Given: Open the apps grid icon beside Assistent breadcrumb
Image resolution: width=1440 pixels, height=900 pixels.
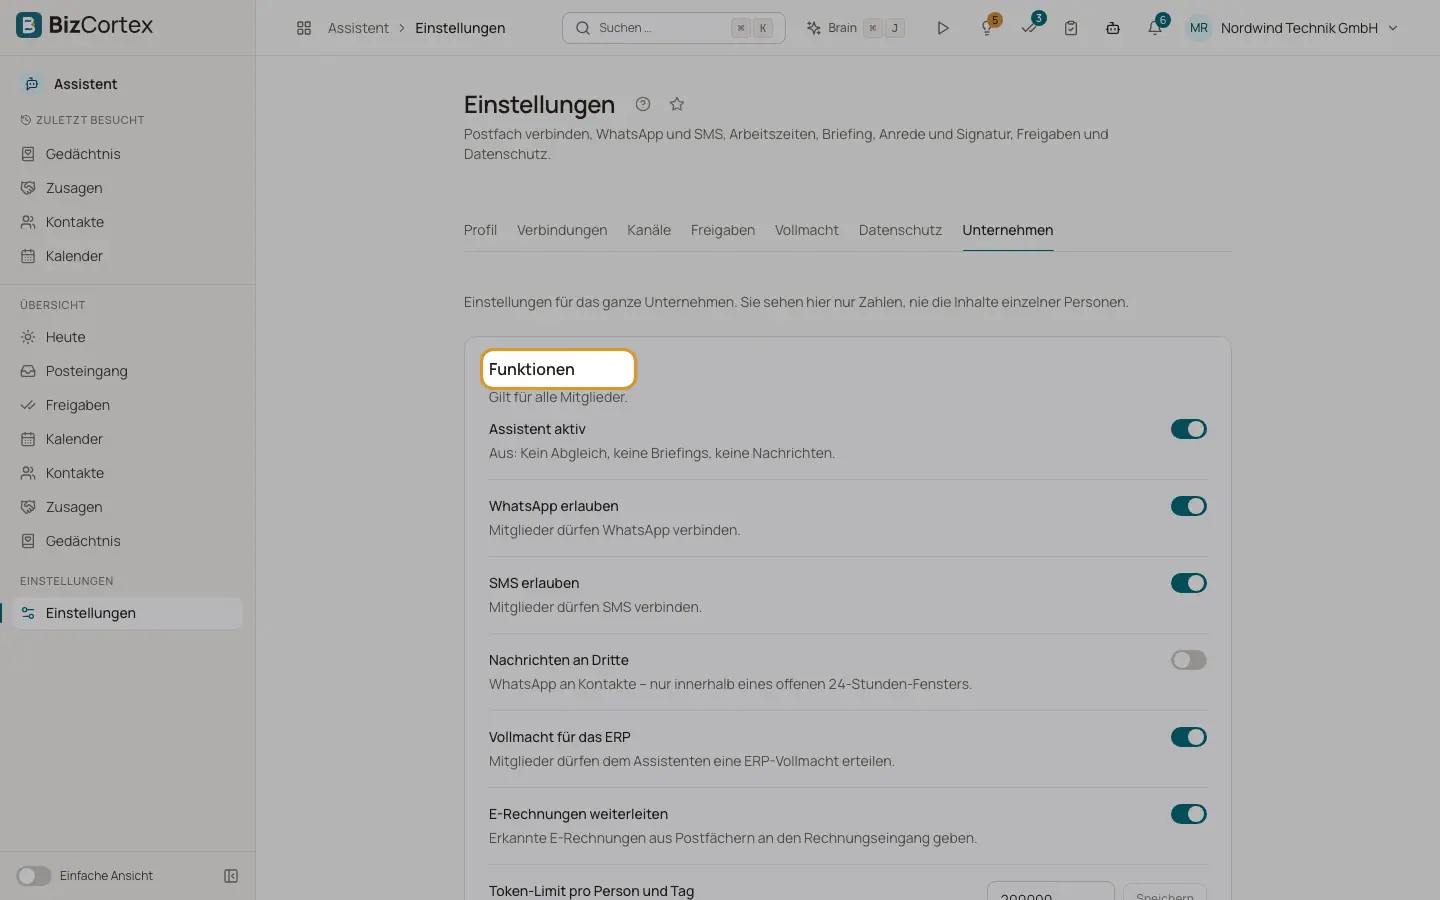Looking at the screenshot, I should [x=304, y=28].
